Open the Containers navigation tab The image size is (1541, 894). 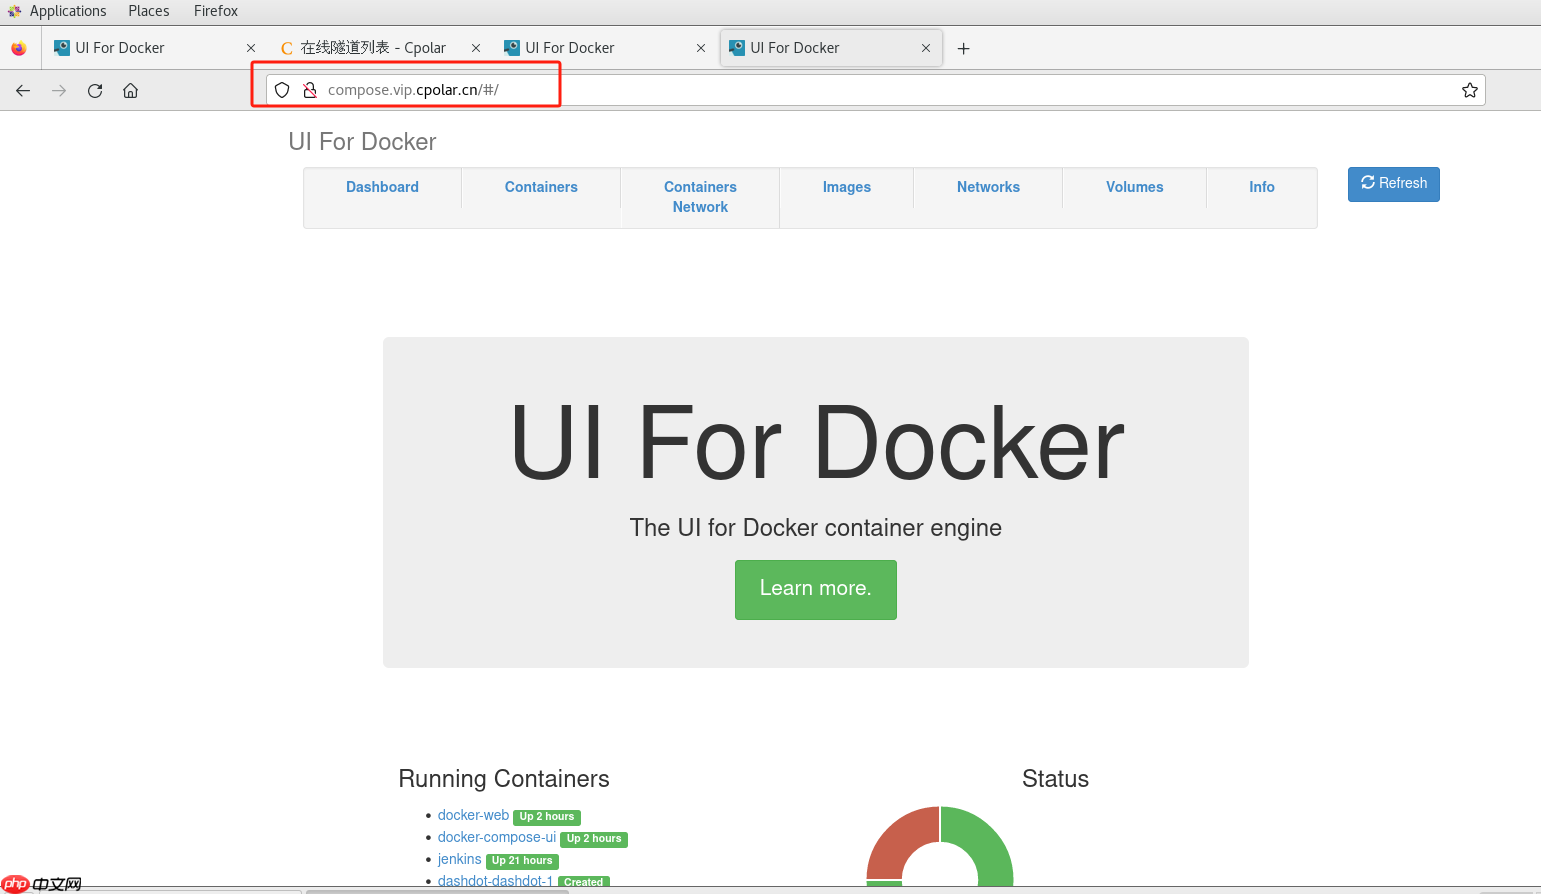coord(541,187)
